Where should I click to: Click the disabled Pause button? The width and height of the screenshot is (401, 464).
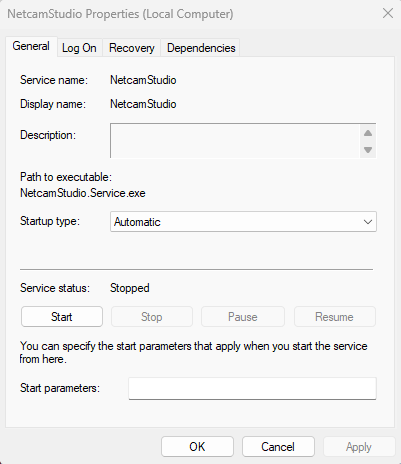tap(243, 317)
